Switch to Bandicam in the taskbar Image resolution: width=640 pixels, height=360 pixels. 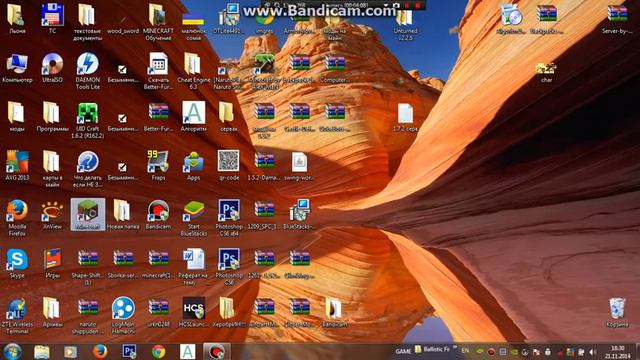tap(216, 351)
